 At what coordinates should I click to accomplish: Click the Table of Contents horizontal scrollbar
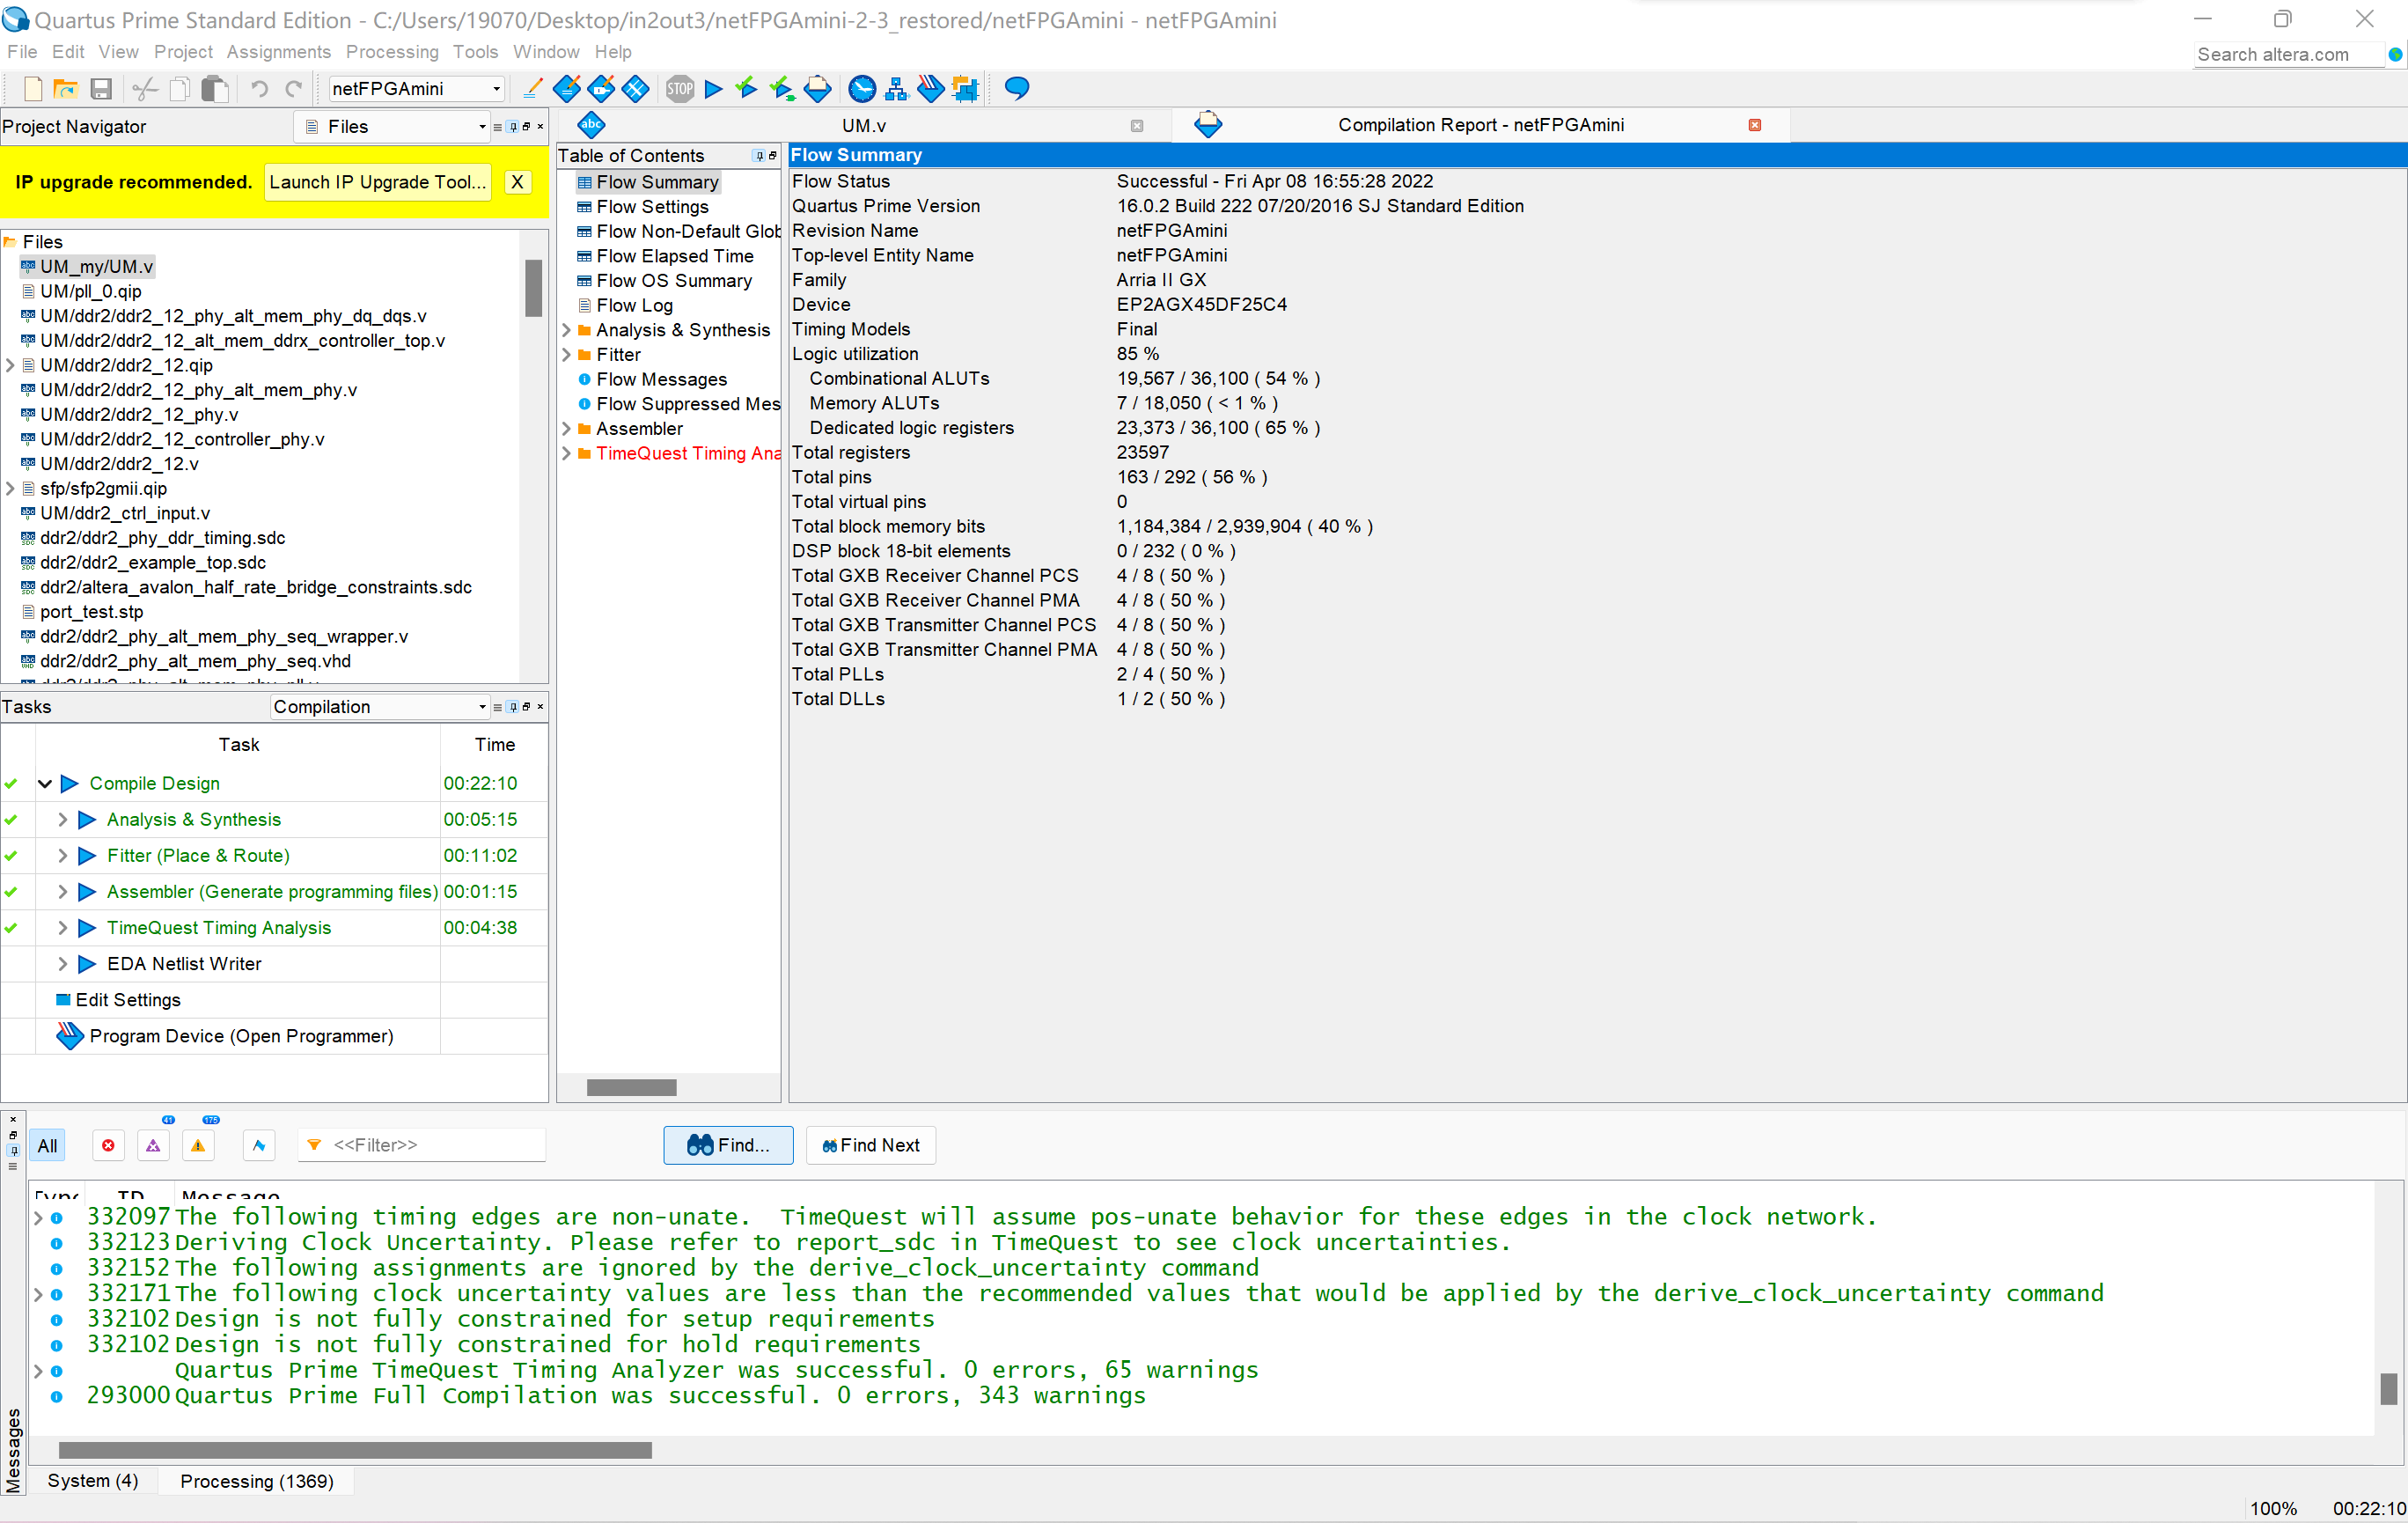[x=631, y=1088]
